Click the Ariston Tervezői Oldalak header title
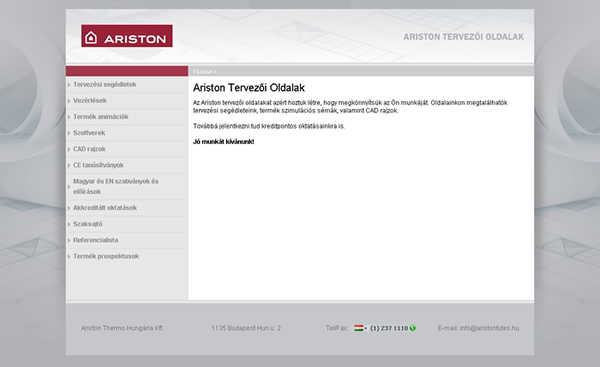 coord(463,37)
